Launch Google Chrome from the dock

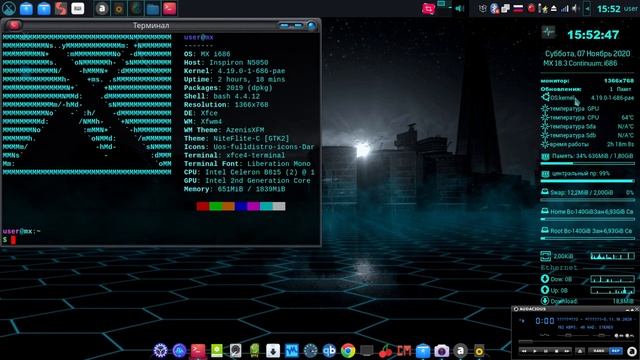(348, 350)
